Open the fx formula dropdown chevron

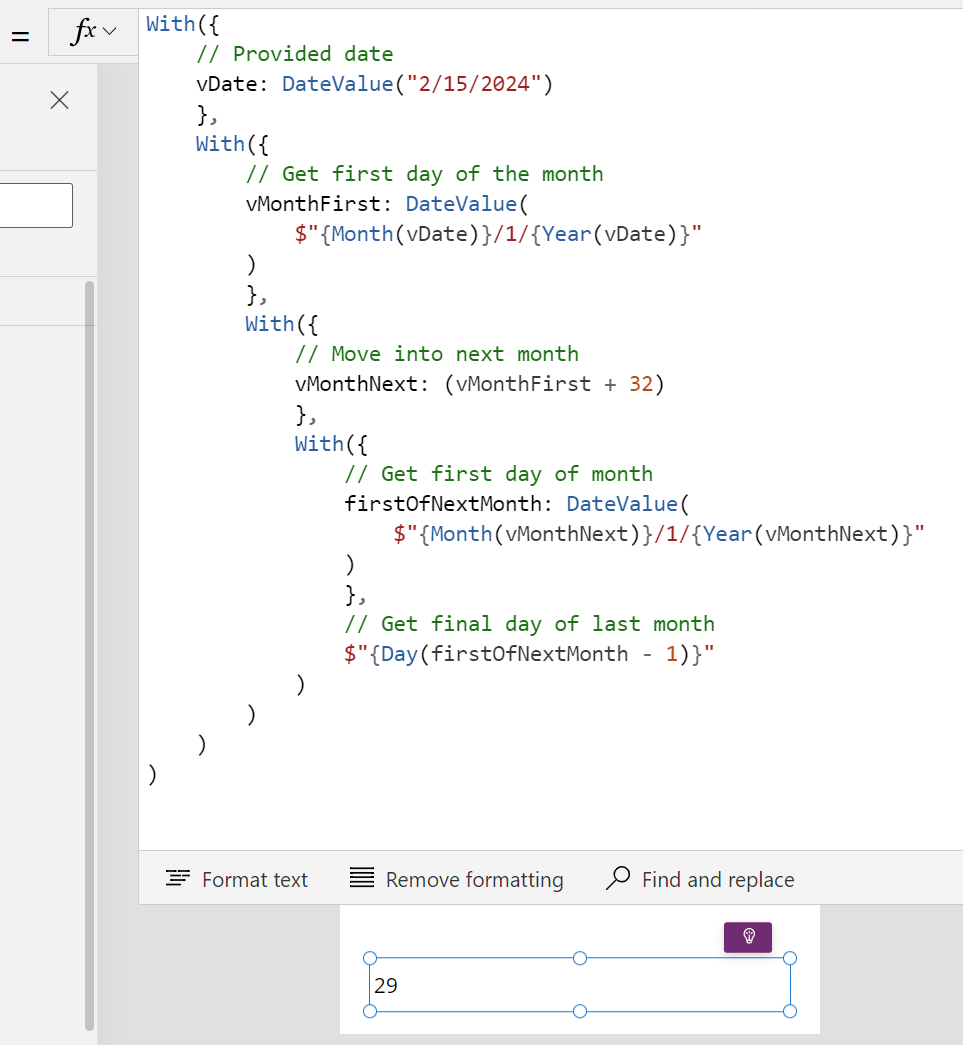(x=109, y=33)
